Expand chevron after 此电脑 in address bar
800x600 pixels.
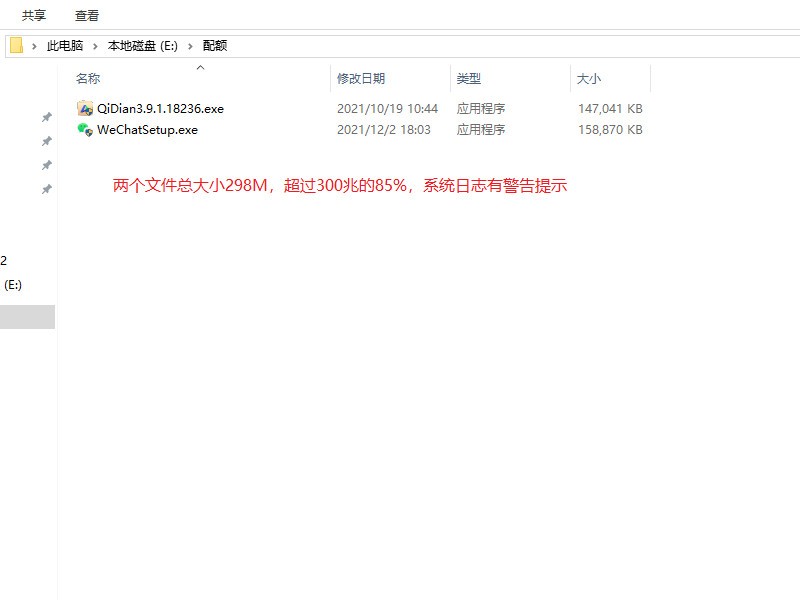coord(95,46)
